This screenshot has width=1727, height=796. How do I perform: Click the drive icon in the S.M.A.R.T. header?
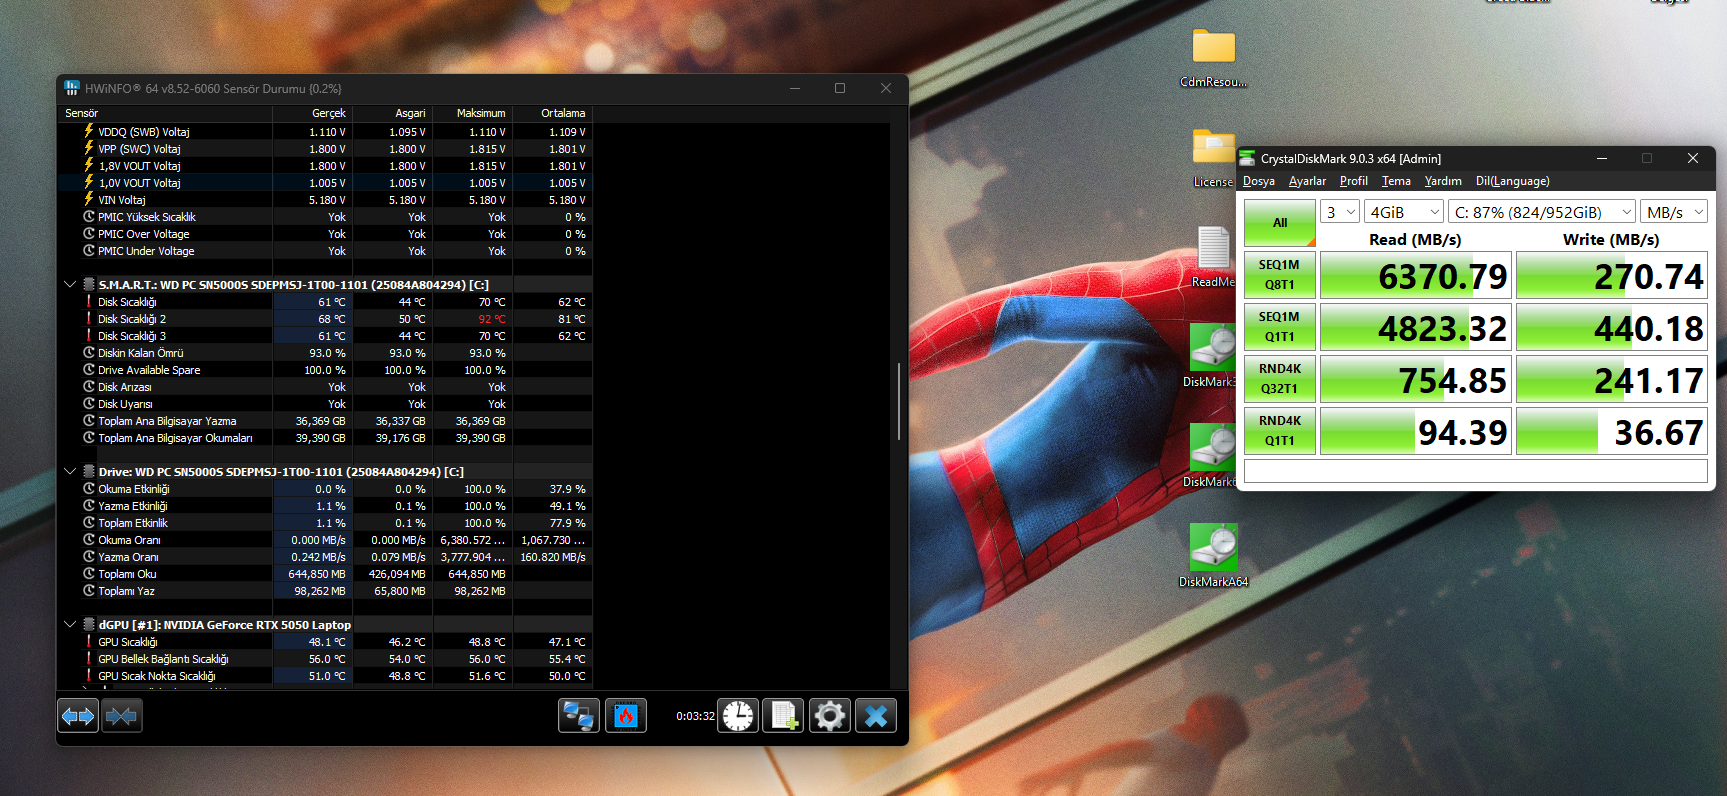click(x=89, y=285)
